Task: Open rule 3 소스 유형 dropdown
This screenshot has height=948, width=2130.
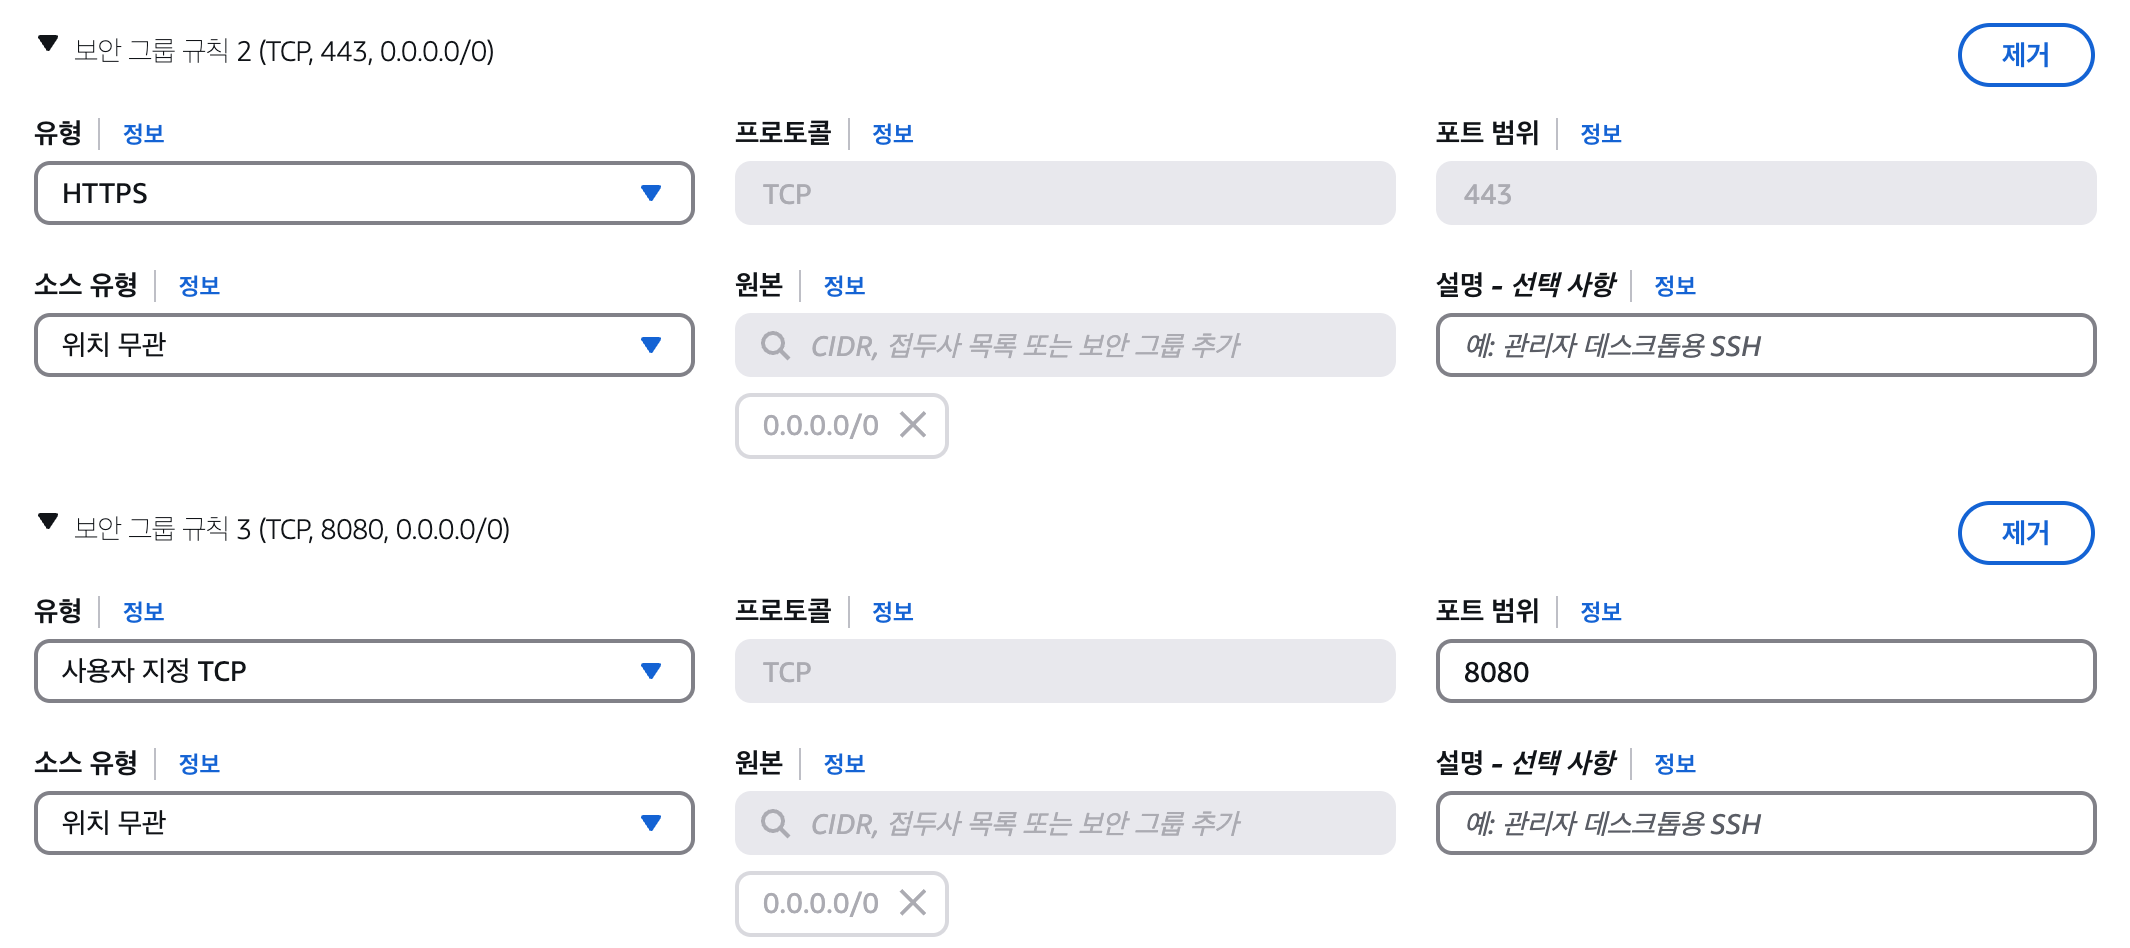Action: click(364, 823)
